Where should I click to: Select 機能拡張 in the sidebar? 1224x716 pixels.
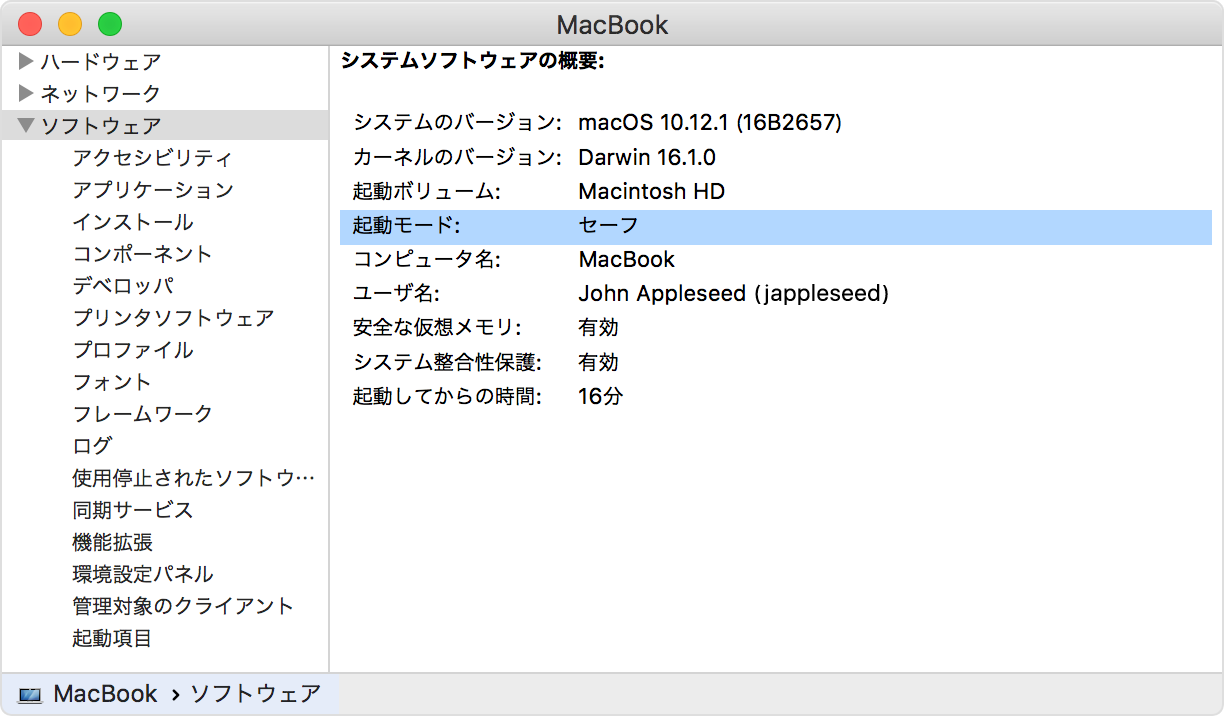pyautogui.click(x=112, y=542)
